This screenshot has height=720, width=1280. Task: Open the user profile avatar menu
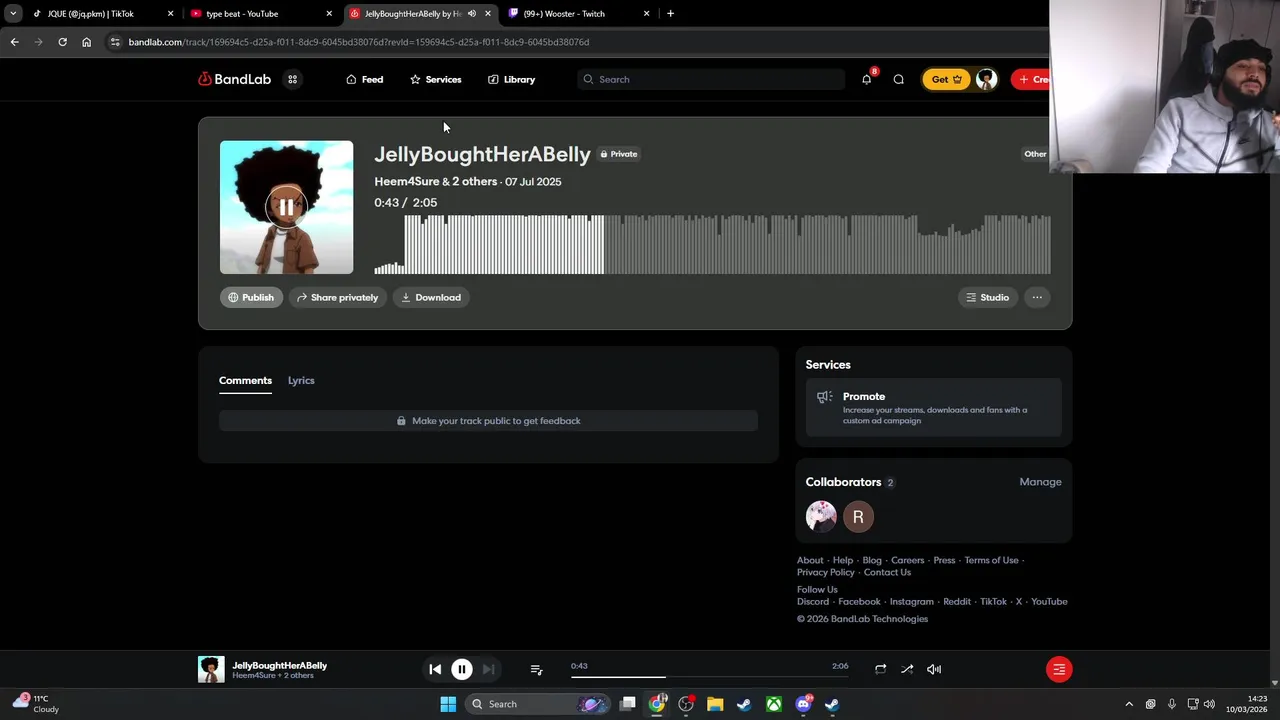click(x=986, y=79)
